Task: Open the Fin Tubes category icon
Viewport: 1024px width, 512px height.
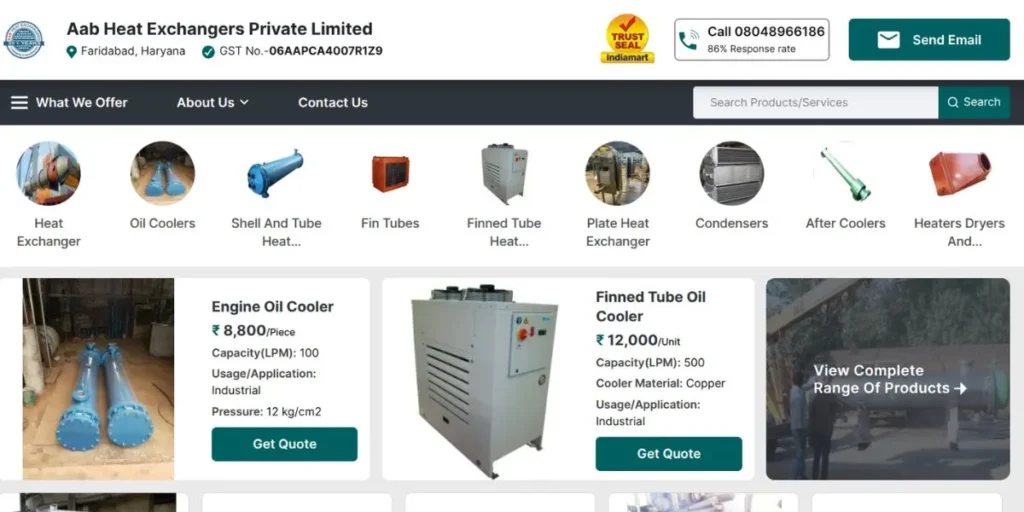Action: [x=390, y=173]
